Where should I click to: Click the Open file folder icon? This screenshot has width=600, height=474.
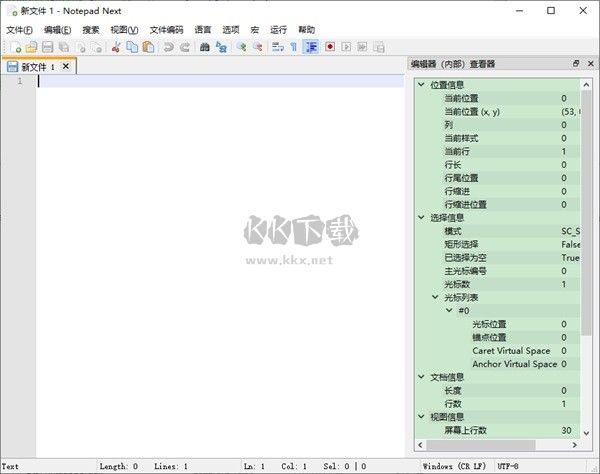pyautogui.click(x=31, y=47)
